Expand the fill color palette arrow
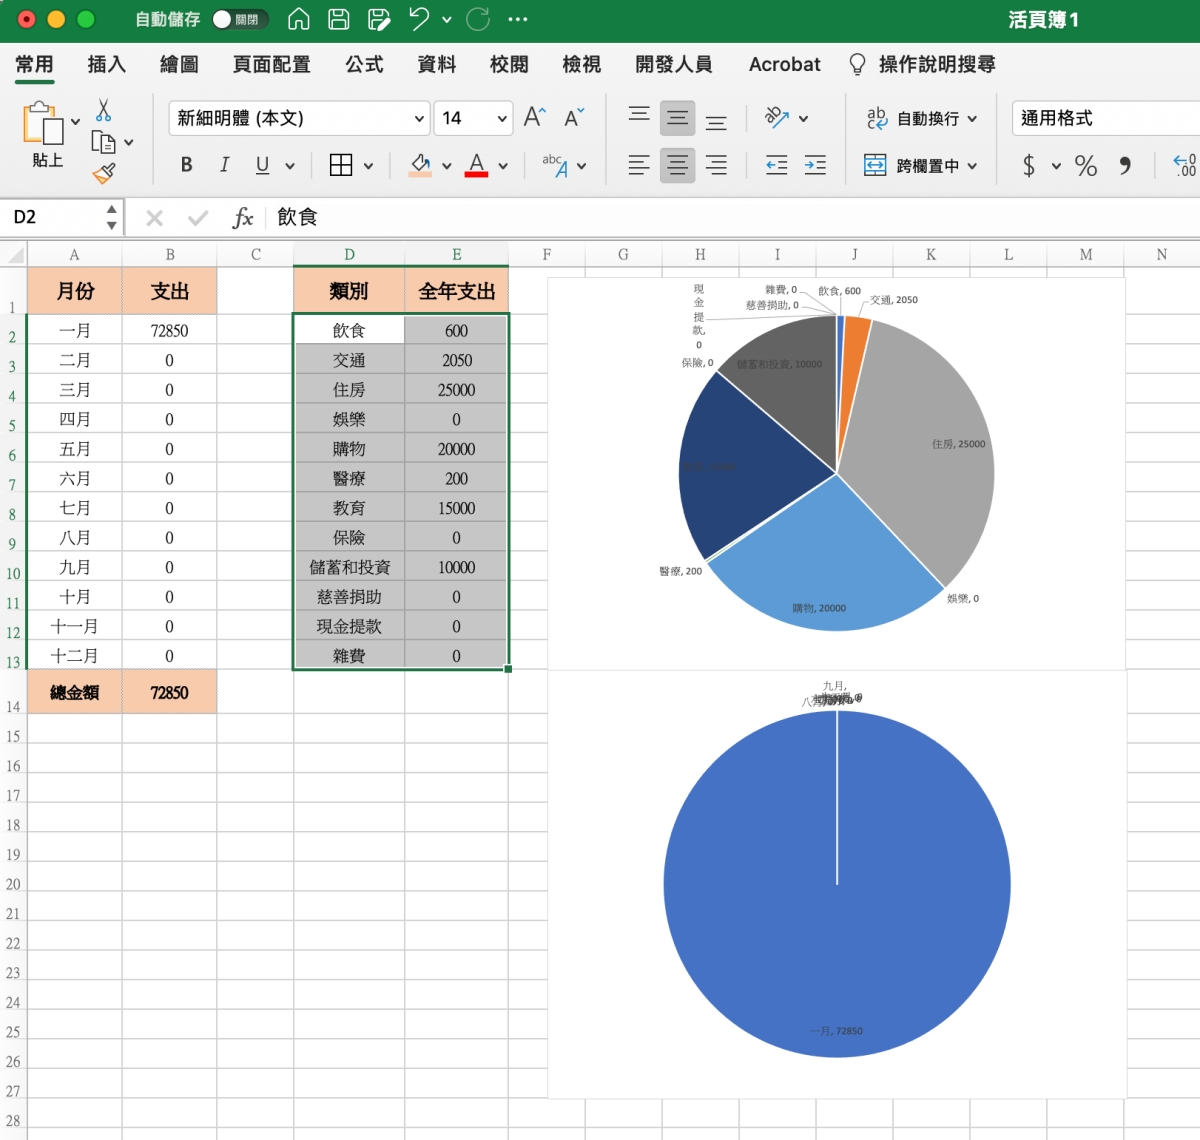Image resolution: width=1200 pixels, height=1140 pixels. tap(446, 166)
